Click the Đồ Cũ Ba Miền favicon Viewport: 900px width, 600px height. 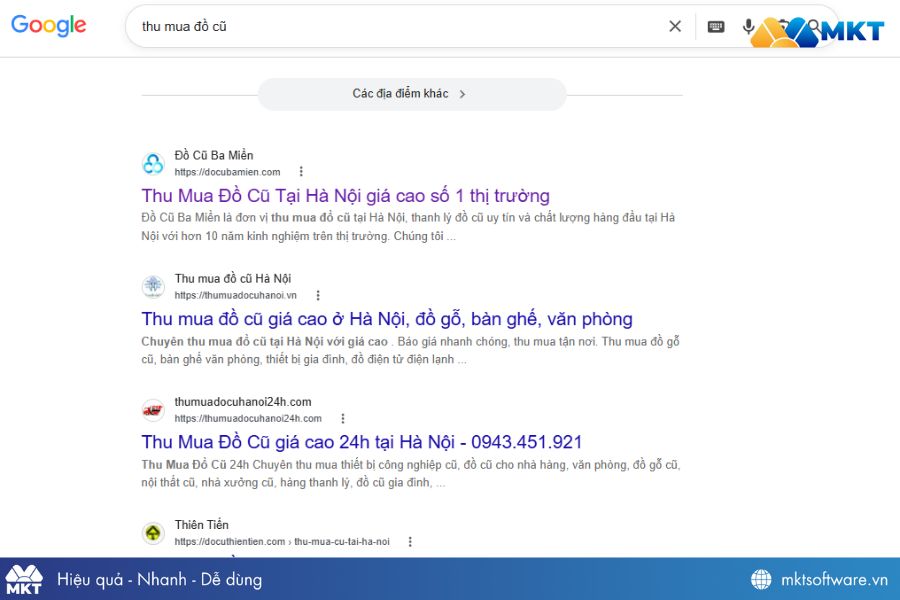pyautogui.click(x=153, y=164)
